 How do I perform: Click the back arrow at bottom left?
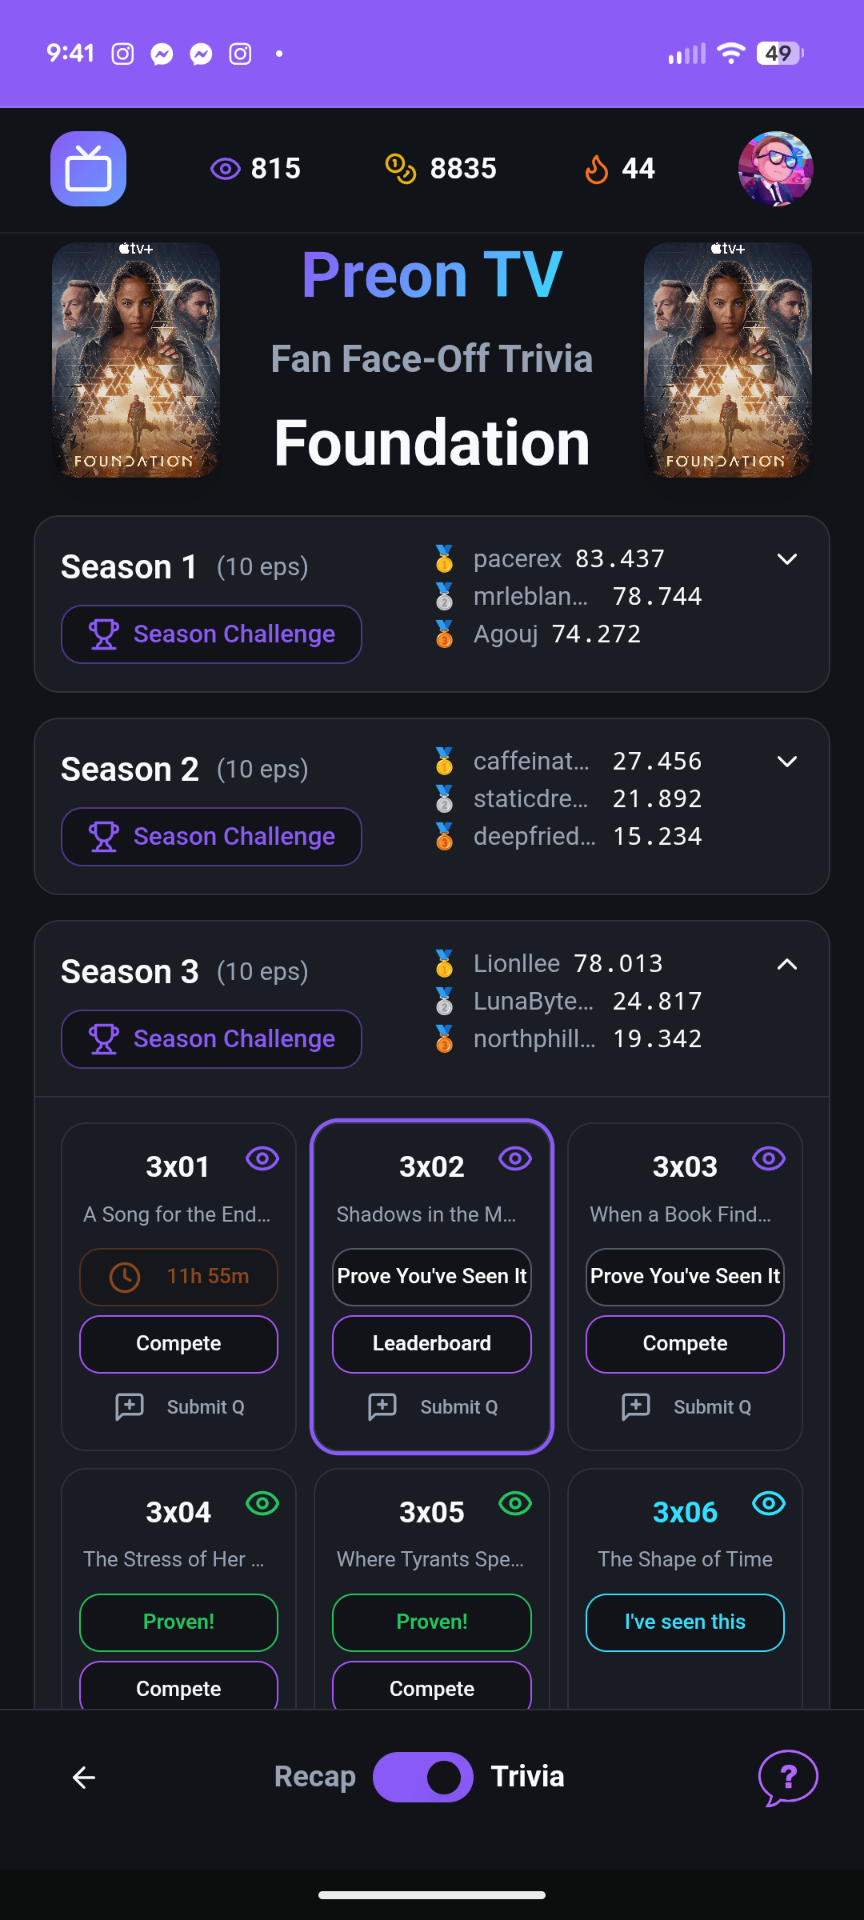(83, 1778)
